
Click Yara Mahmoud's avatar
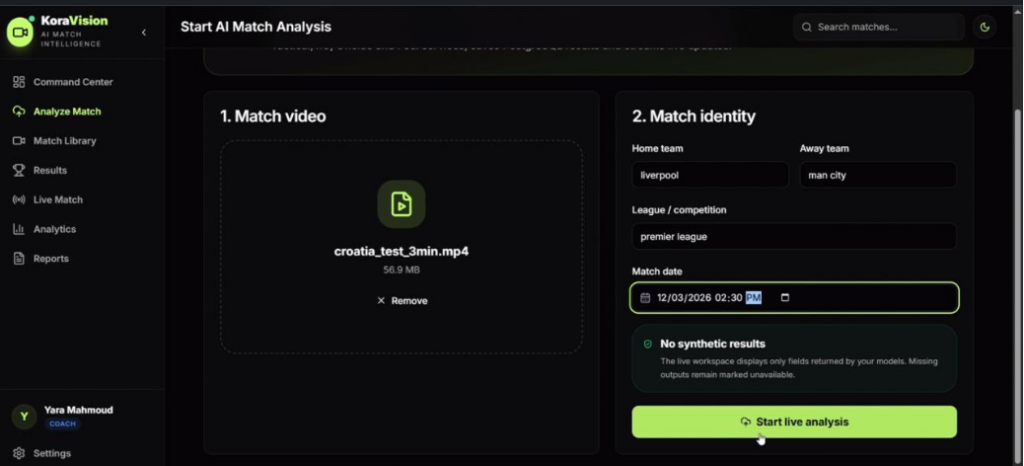pyautogui.click(x=24, y=416)
